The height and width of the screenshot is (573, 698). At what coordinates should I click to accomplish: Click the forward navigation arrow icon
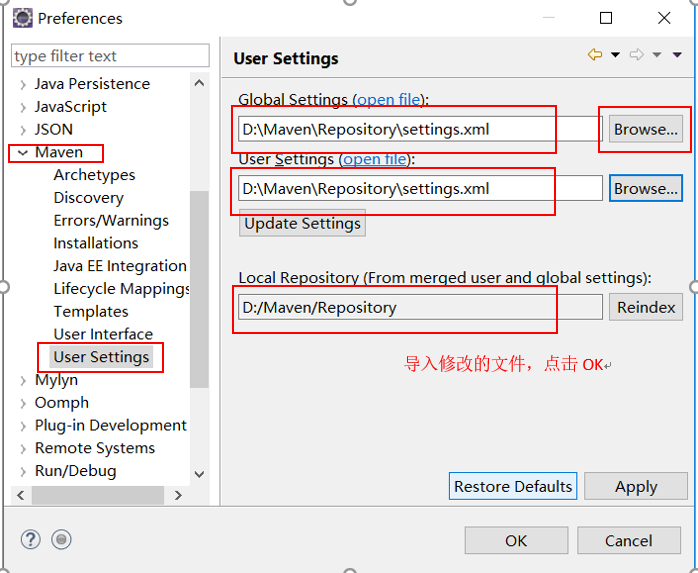[x=637, y=55]
